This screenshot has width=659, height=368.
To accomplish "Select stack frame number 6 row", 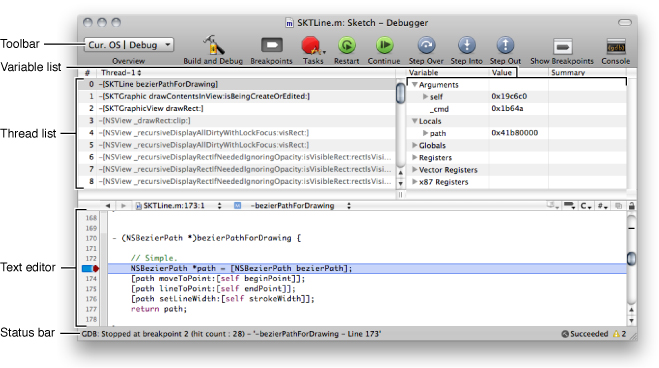I will 236,157.
